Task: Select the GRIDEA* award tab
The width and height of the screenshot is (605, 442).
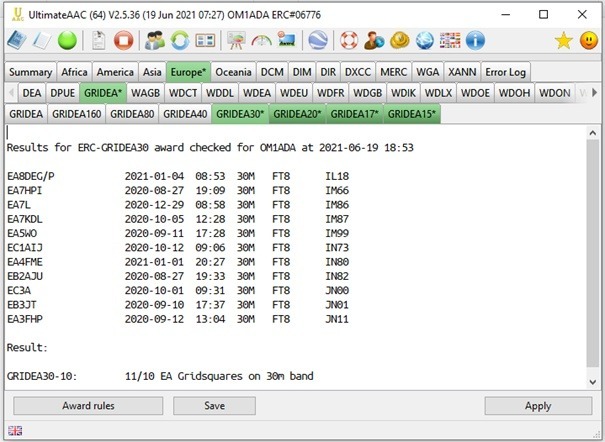Action: [103, 93]
